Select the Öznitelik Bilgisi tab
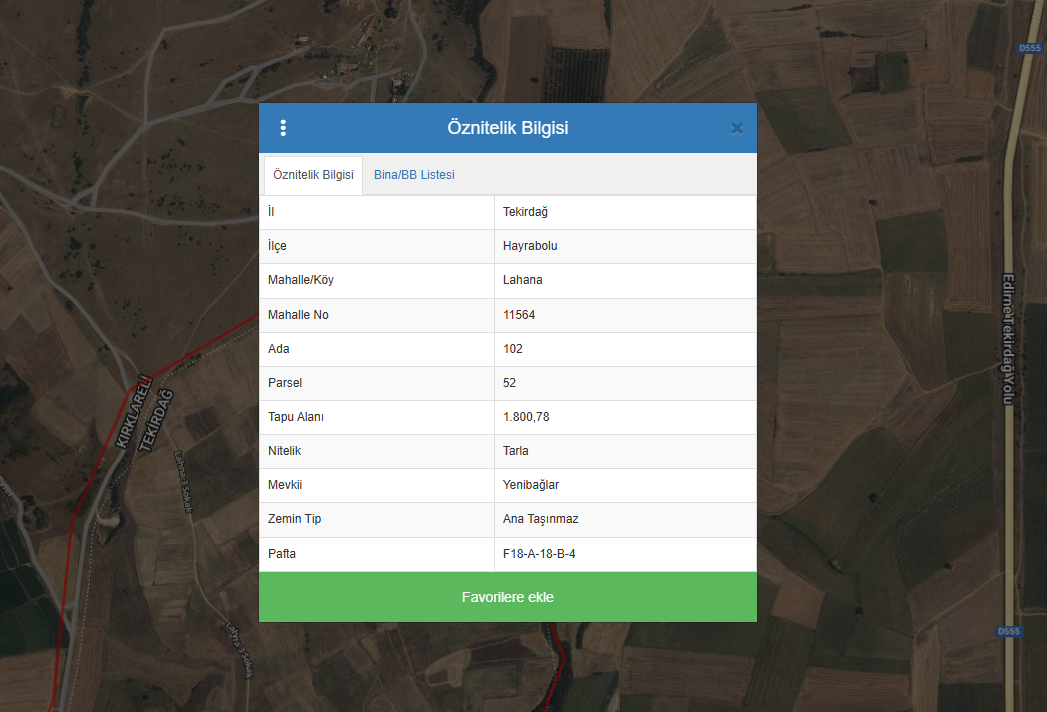The height and width of the screenshot is (712, 1047). pos(313,175)
